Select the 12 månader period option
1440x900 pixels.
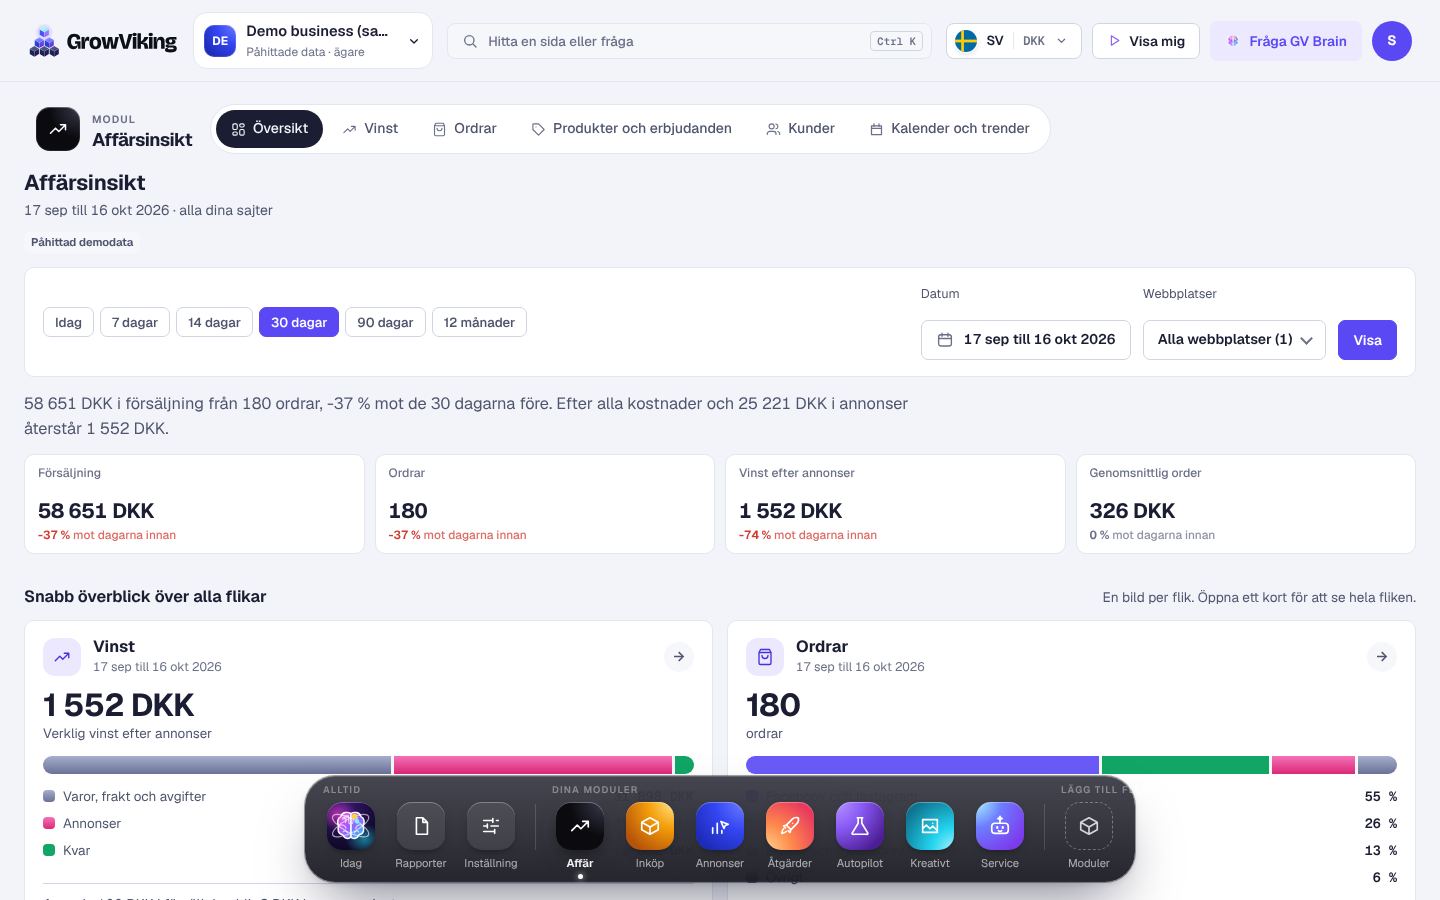(479, 322)
